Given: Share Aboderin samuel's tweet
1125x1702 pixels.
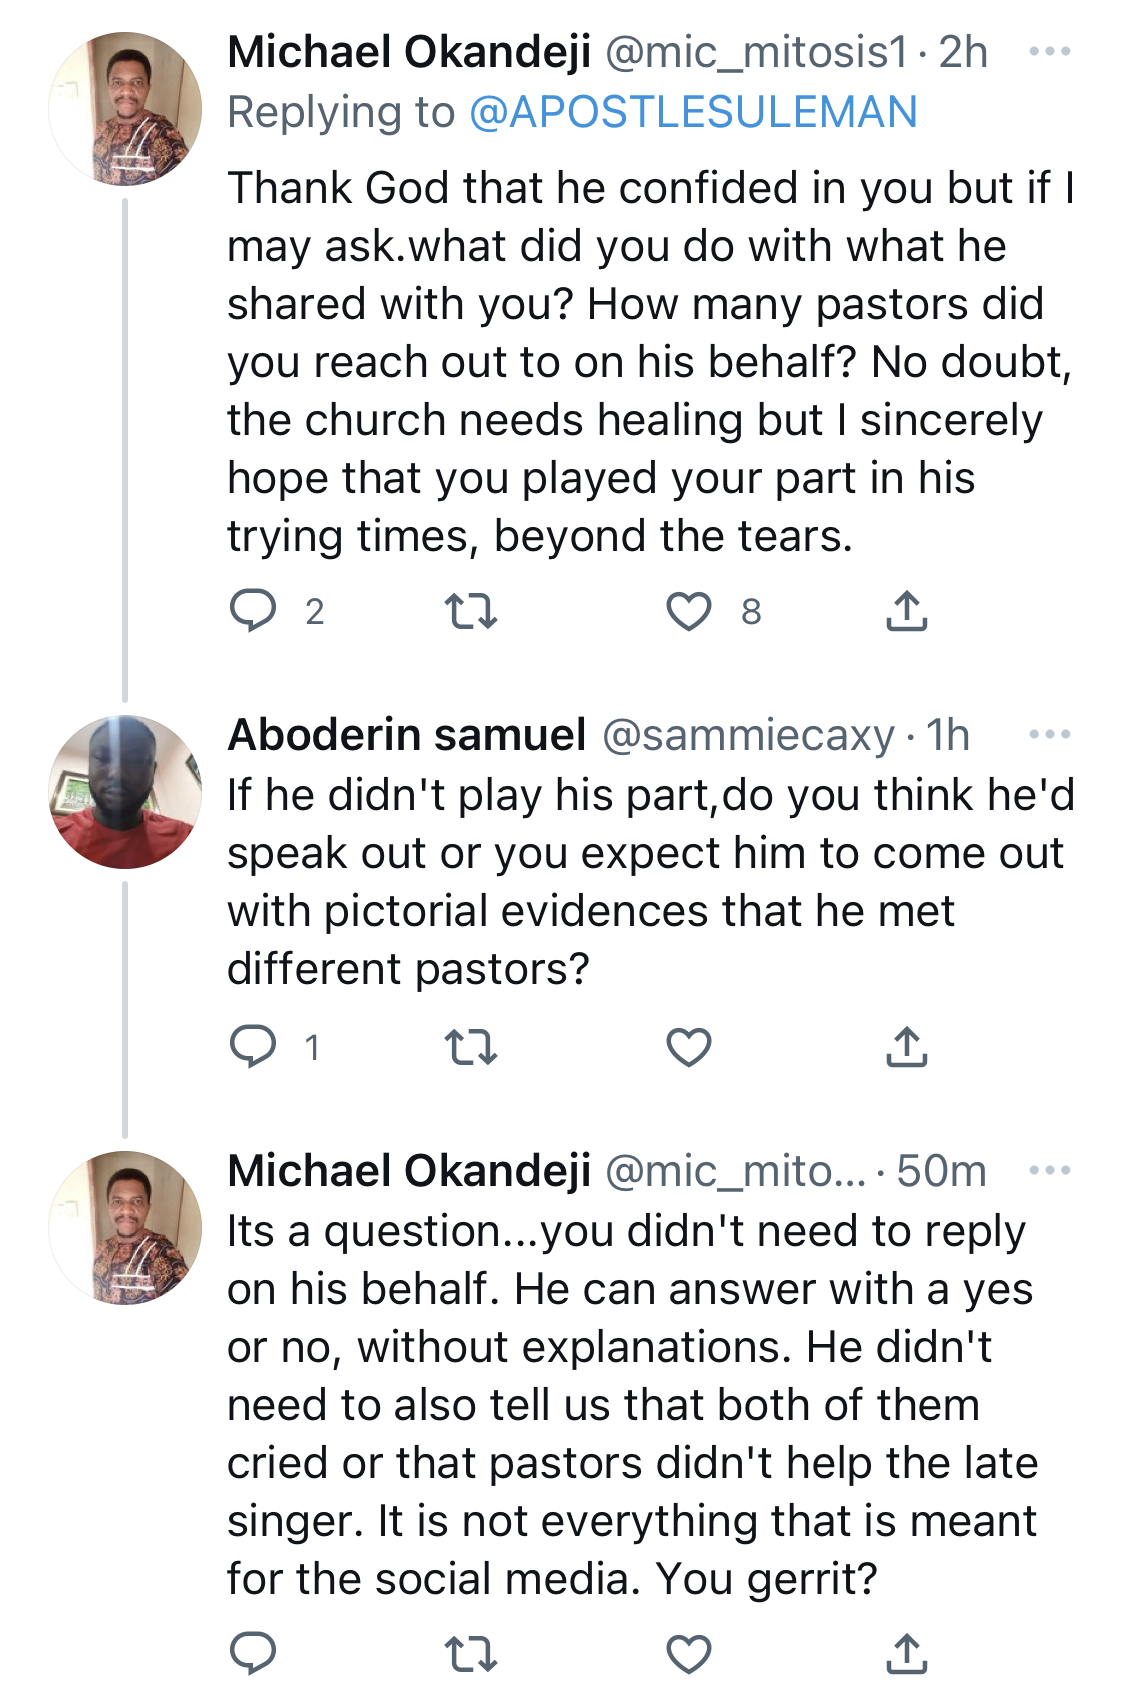Looking at the screenshot, I should [907, 1047].
